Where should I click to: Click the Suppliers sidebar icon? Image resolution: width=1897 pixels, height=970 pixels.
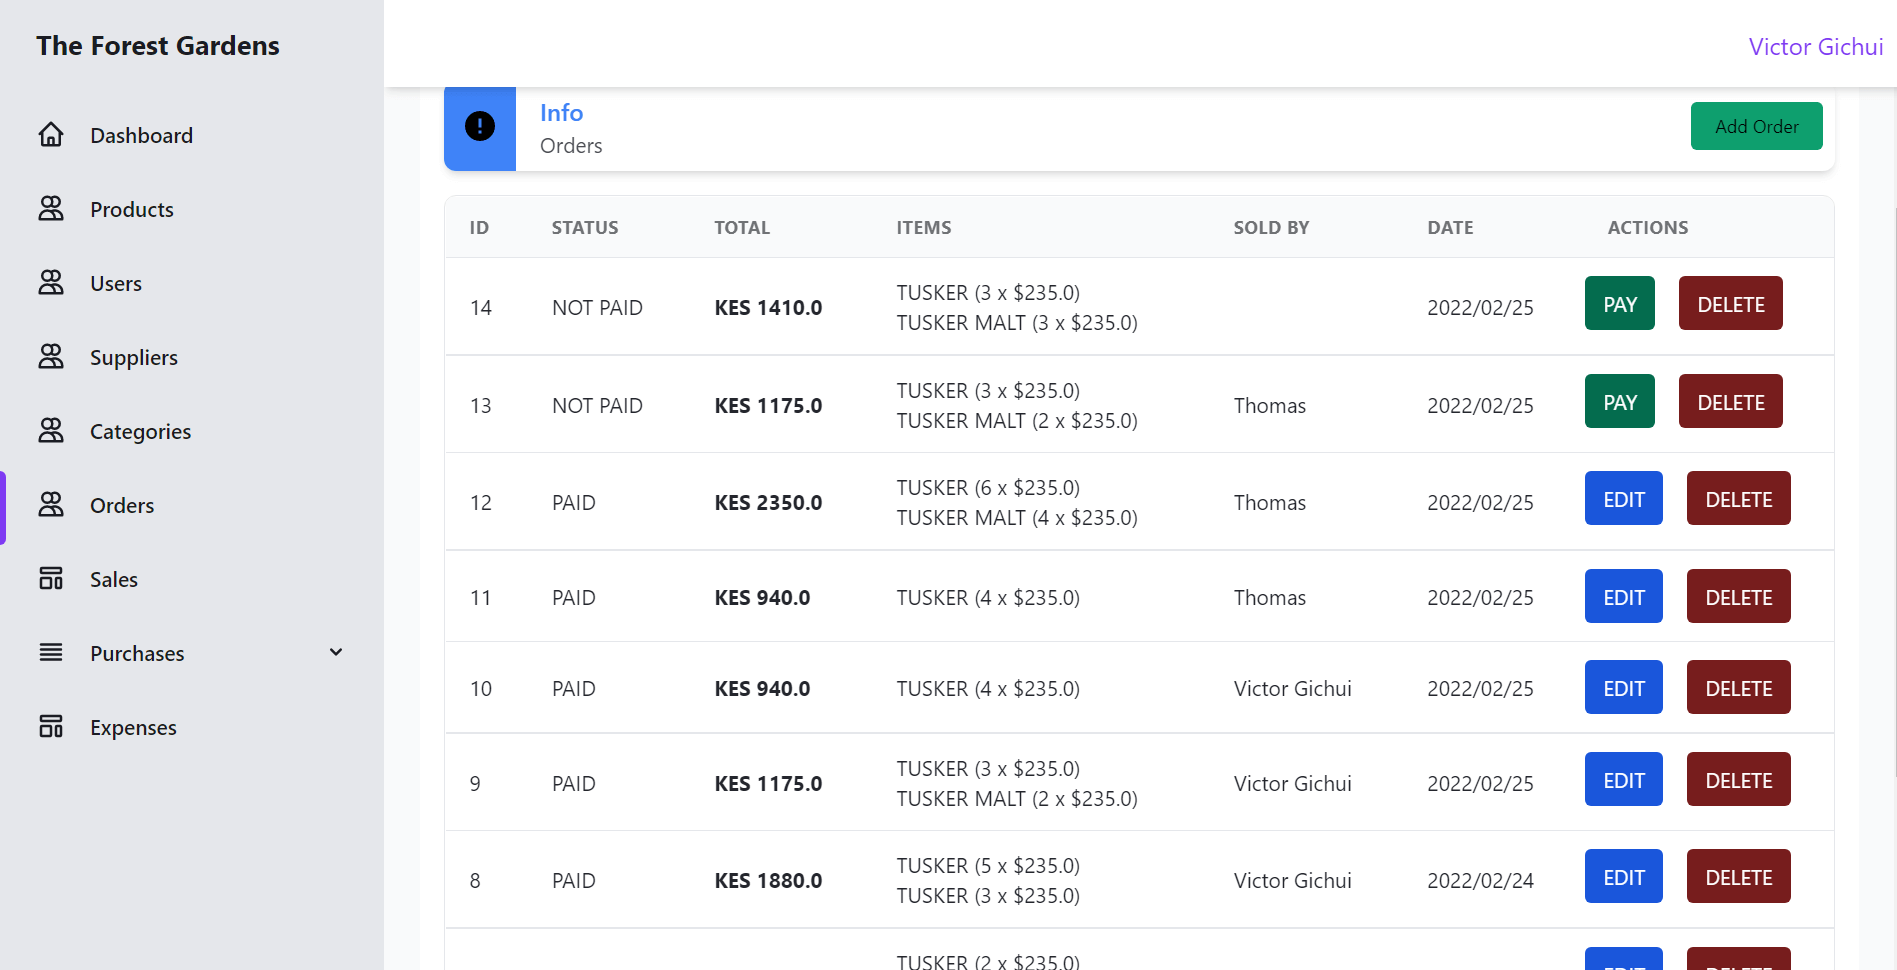pos(51,357)
